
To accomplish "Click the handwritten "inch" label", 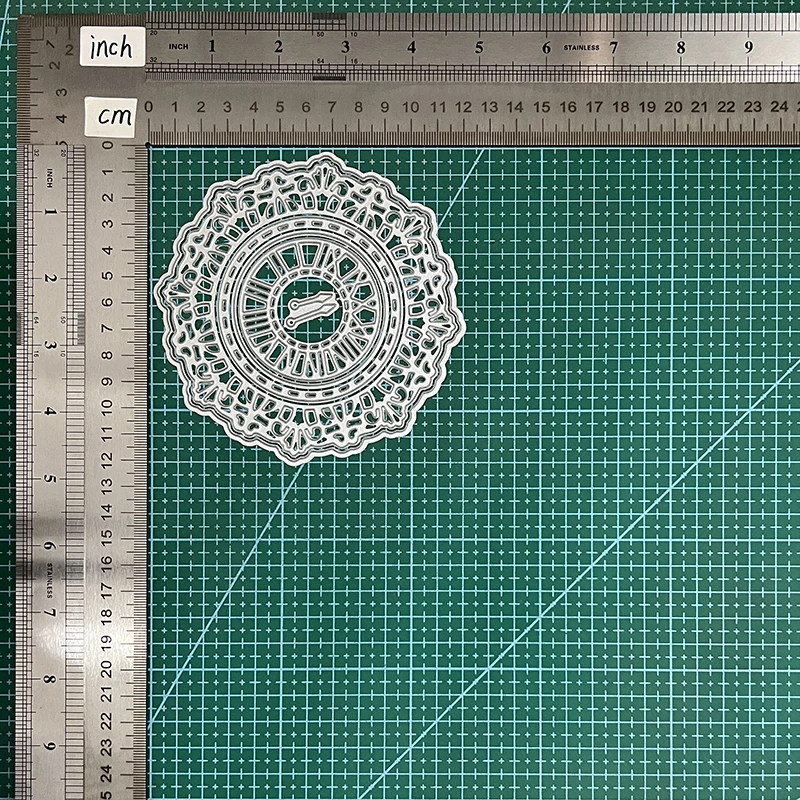I will [112, 46].
